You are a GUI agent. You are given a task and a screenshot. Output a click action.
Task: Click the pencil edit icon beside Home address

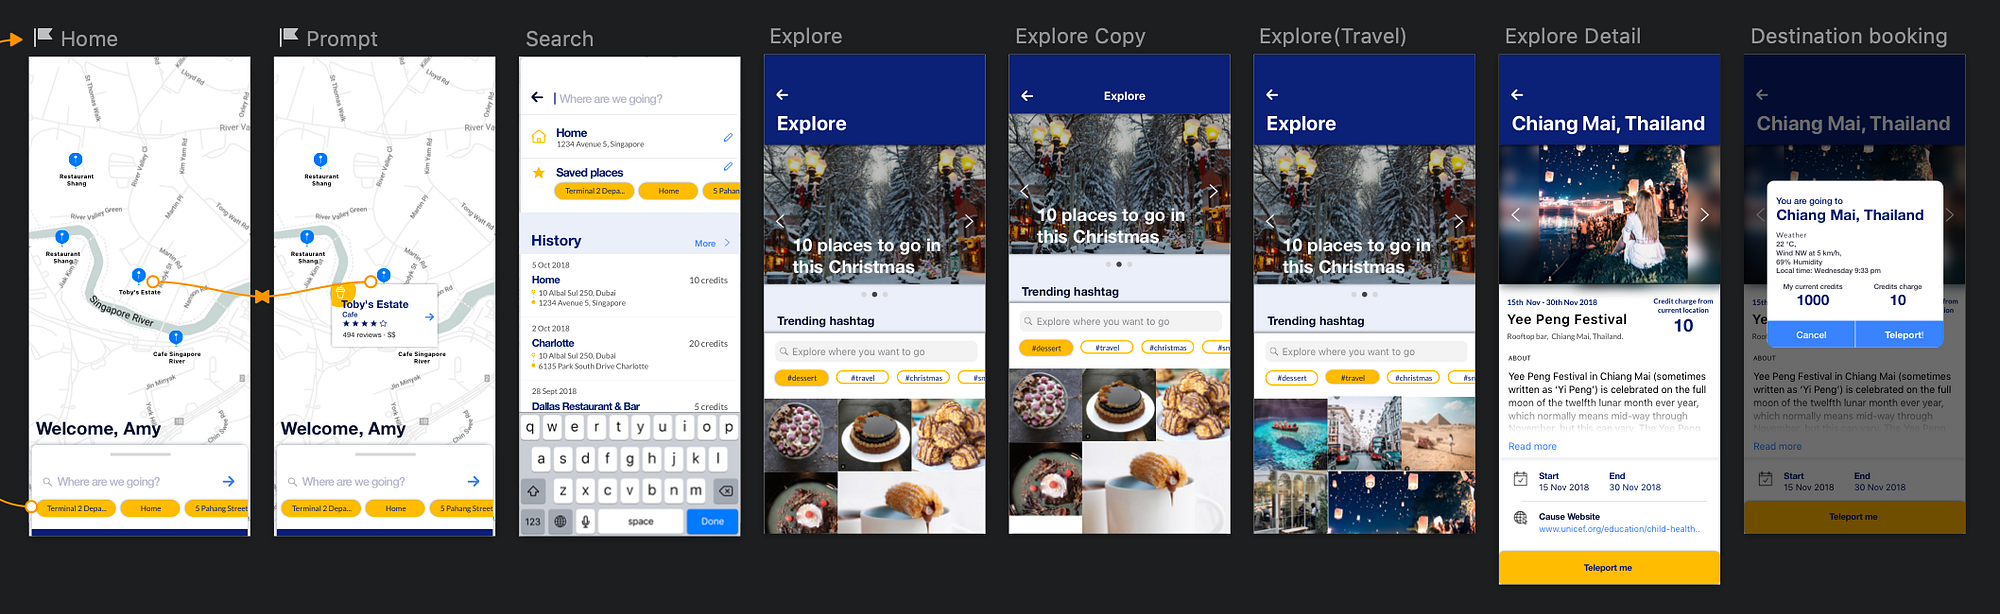728,137
